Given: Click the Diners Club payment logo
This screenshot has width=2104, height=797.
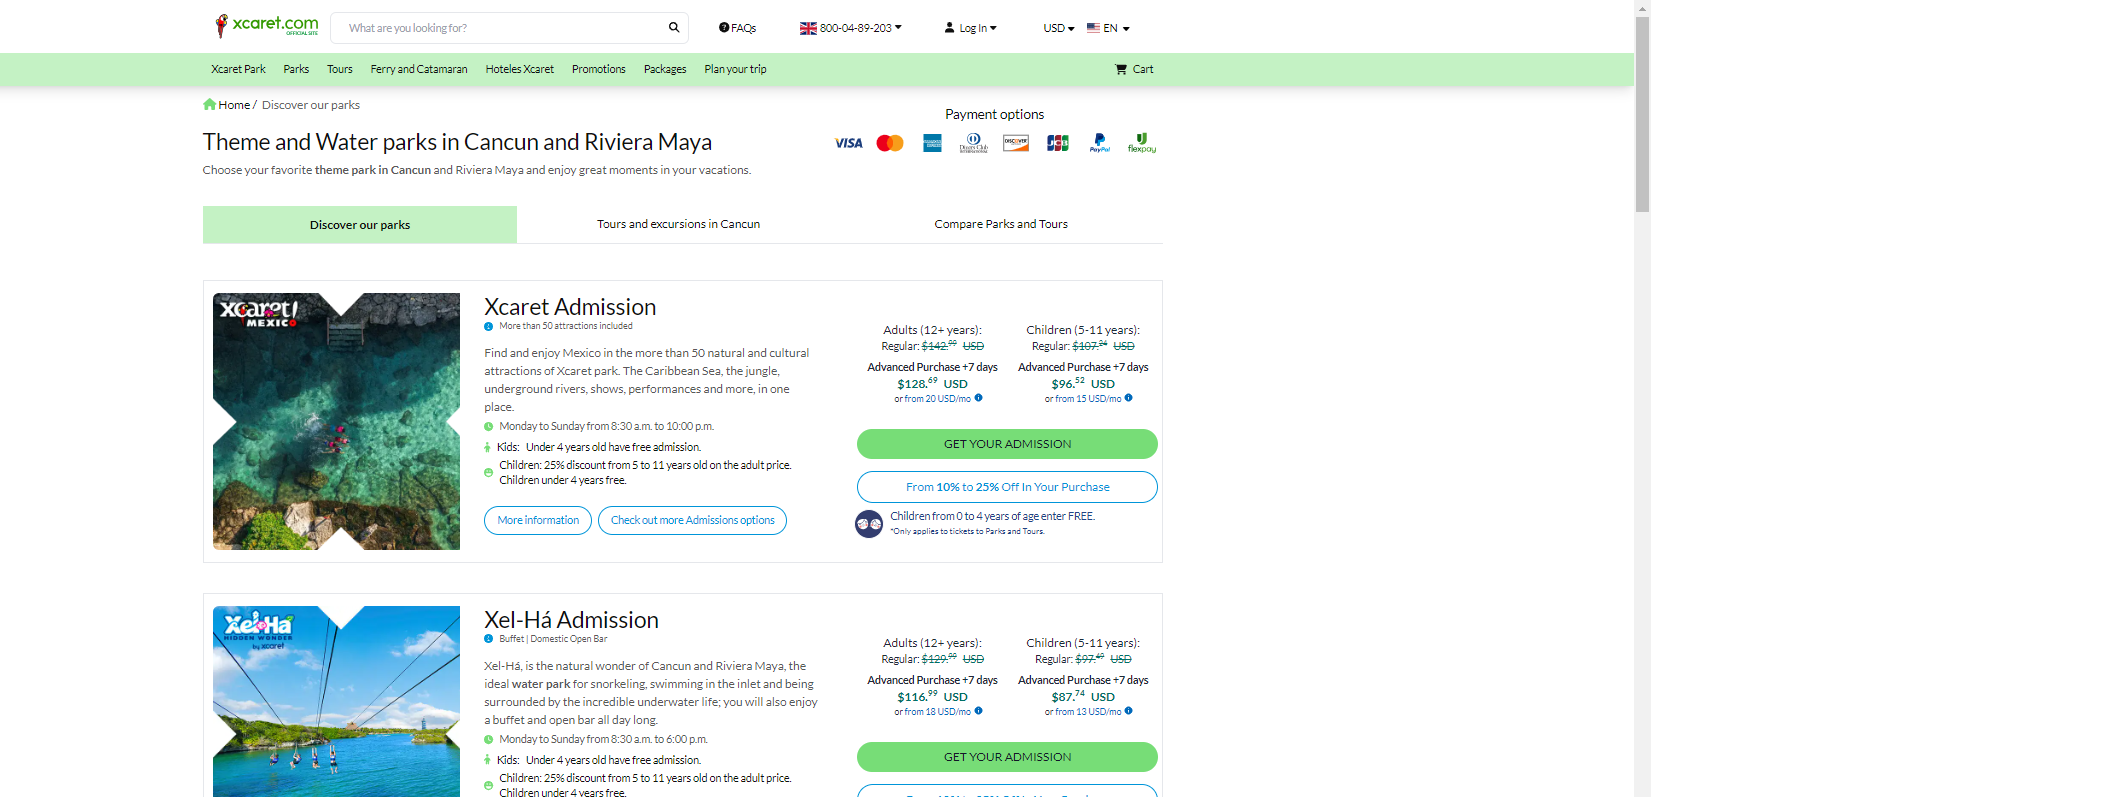Looking at the screenshot, I should coord(974,143).
